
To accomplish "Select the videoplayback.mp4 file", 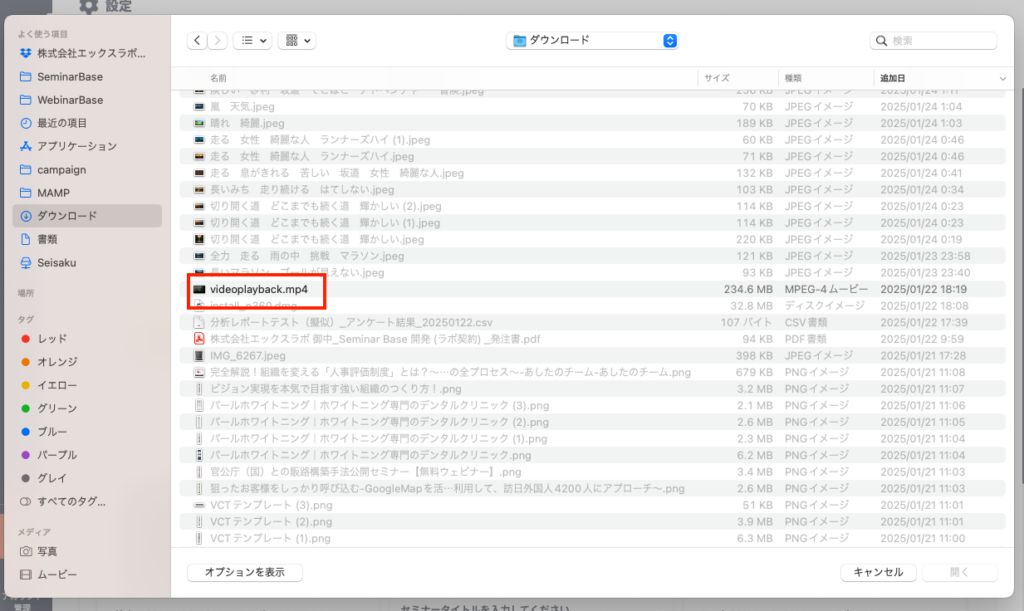I will (258, 289).
